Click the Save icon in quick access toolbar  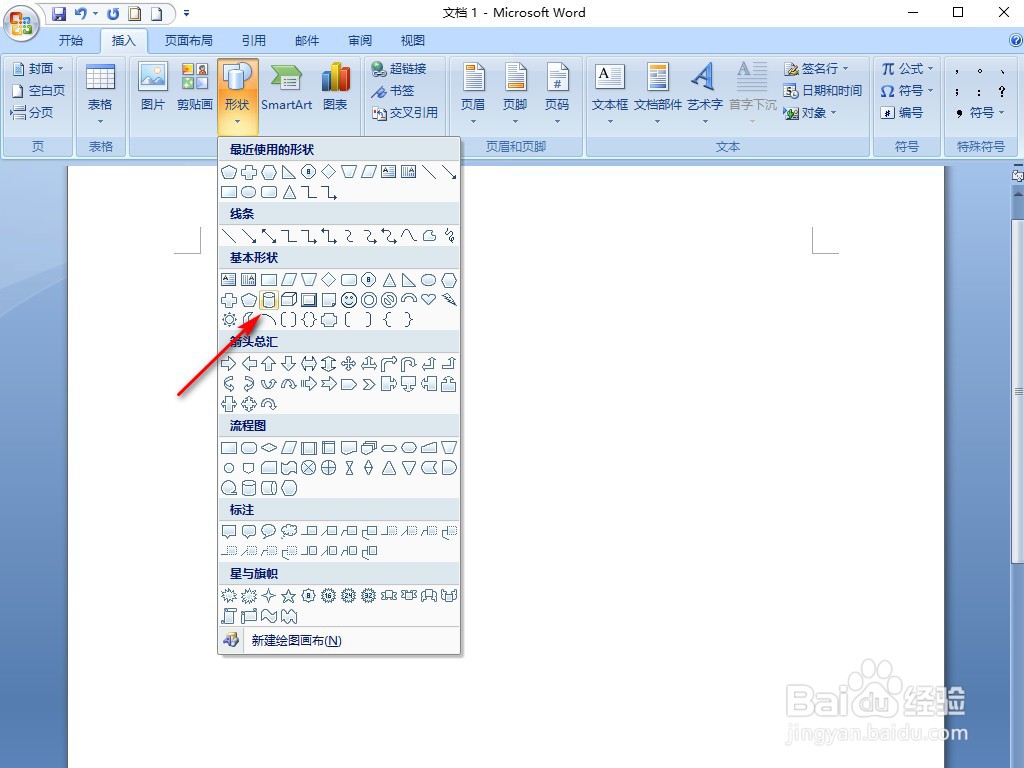coord(59,13)
